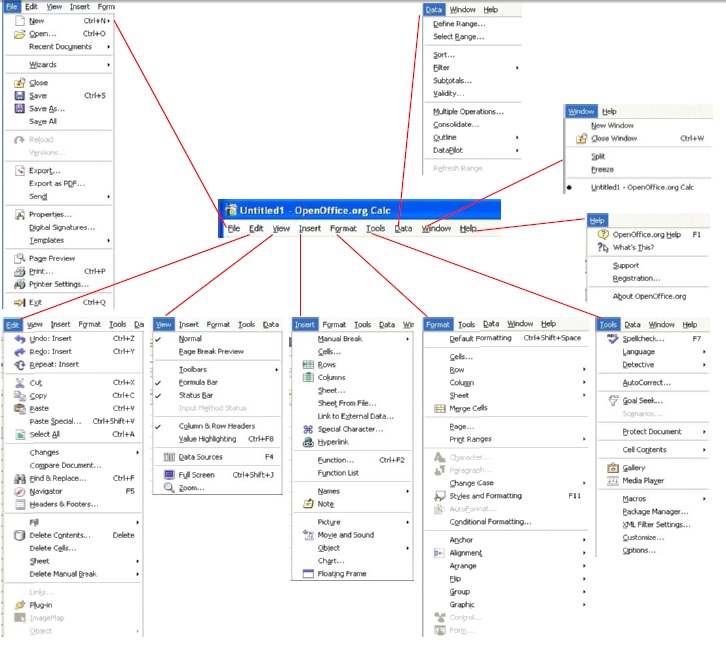This screenshot has height=646, width=726.
Task: Click the Cut scissors icon in Edit menu
Action: pos(20,383)
